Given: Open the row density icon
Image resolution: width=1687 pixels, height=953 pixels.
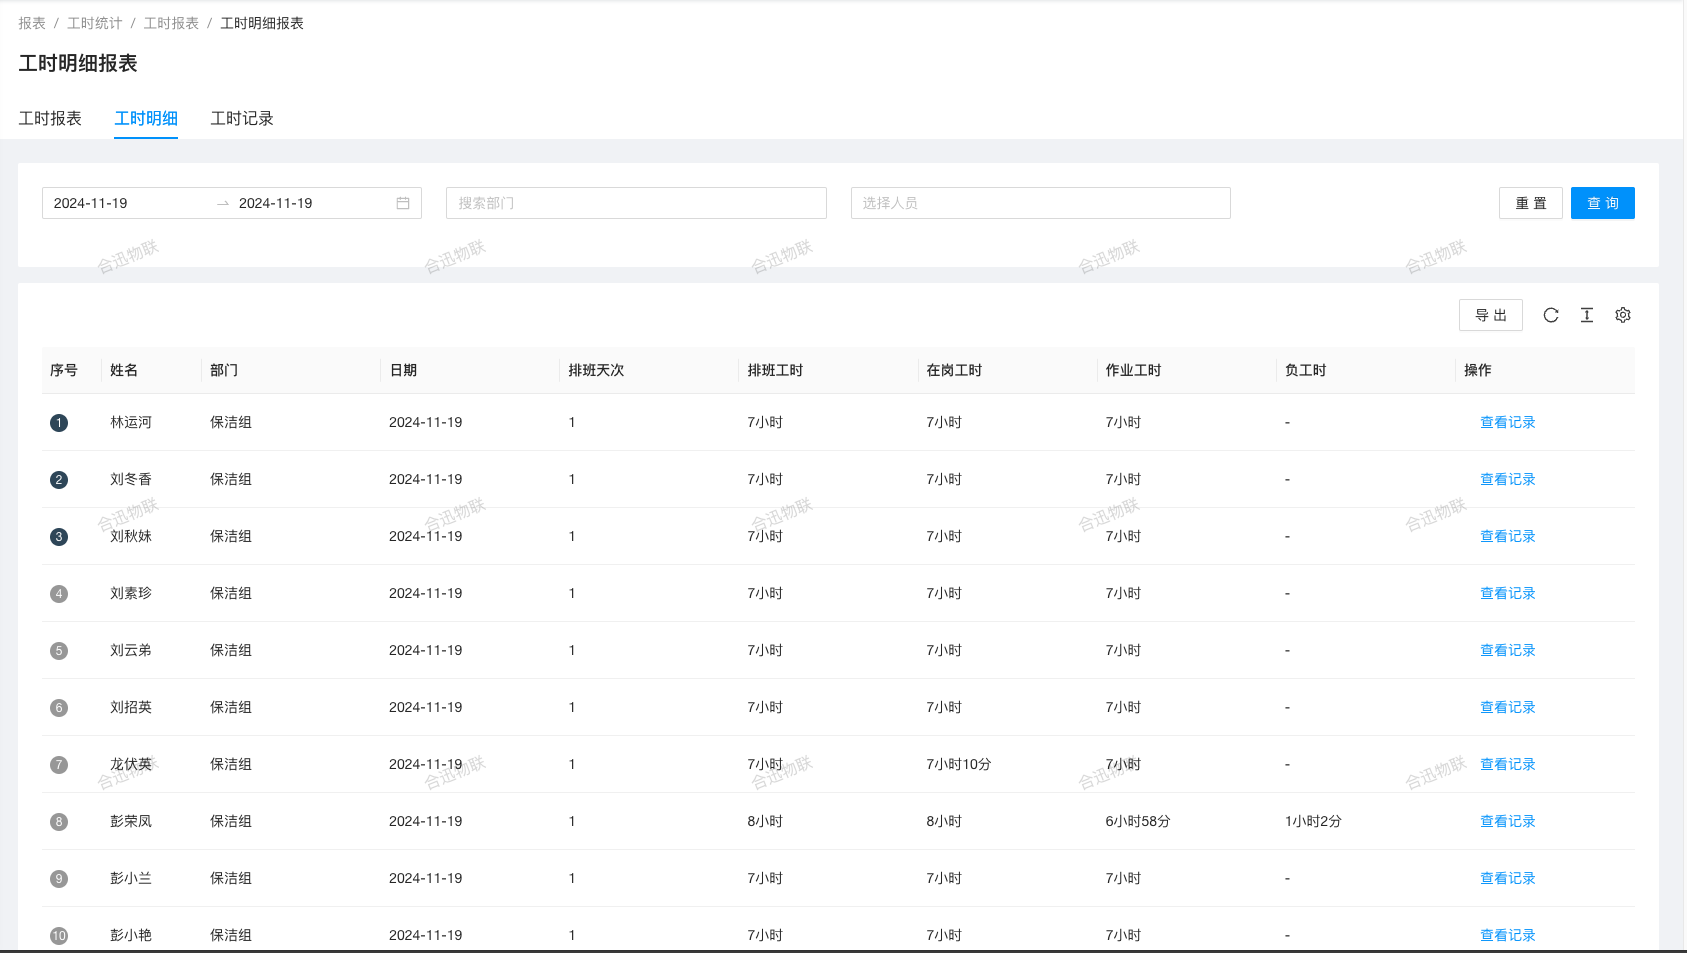Looking at the screenshot, I should pyautogui.click(x=1587, y=315).
